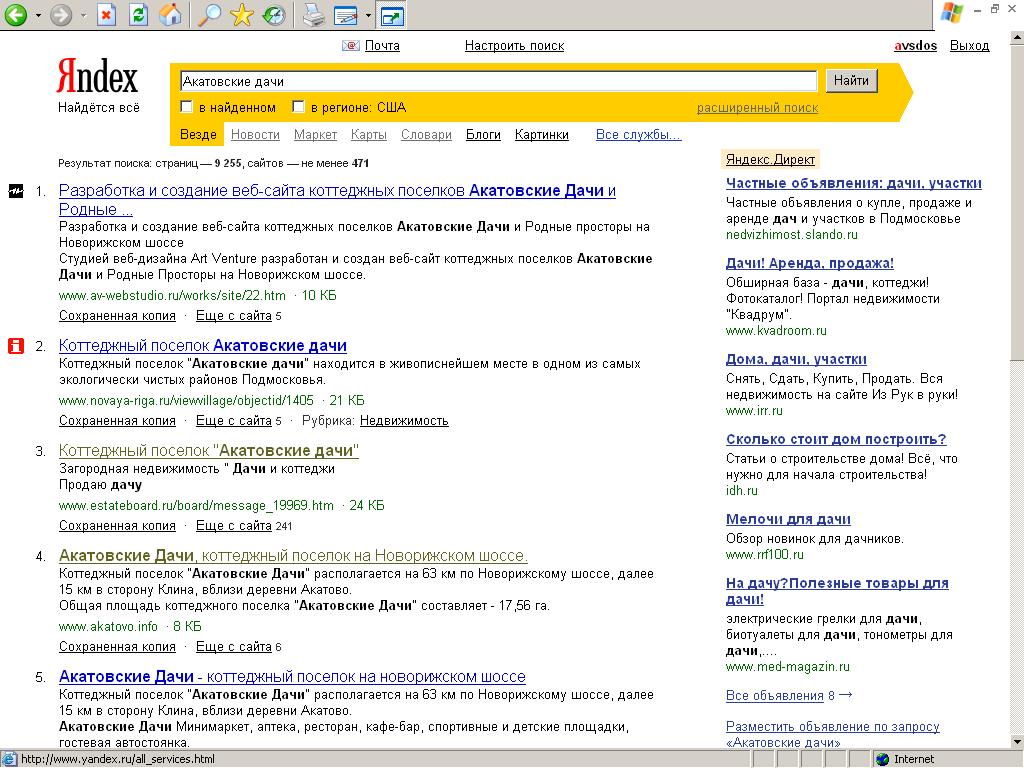
Task: Click the vertical scrollbar down arrow
Action: click(1015, 741)
